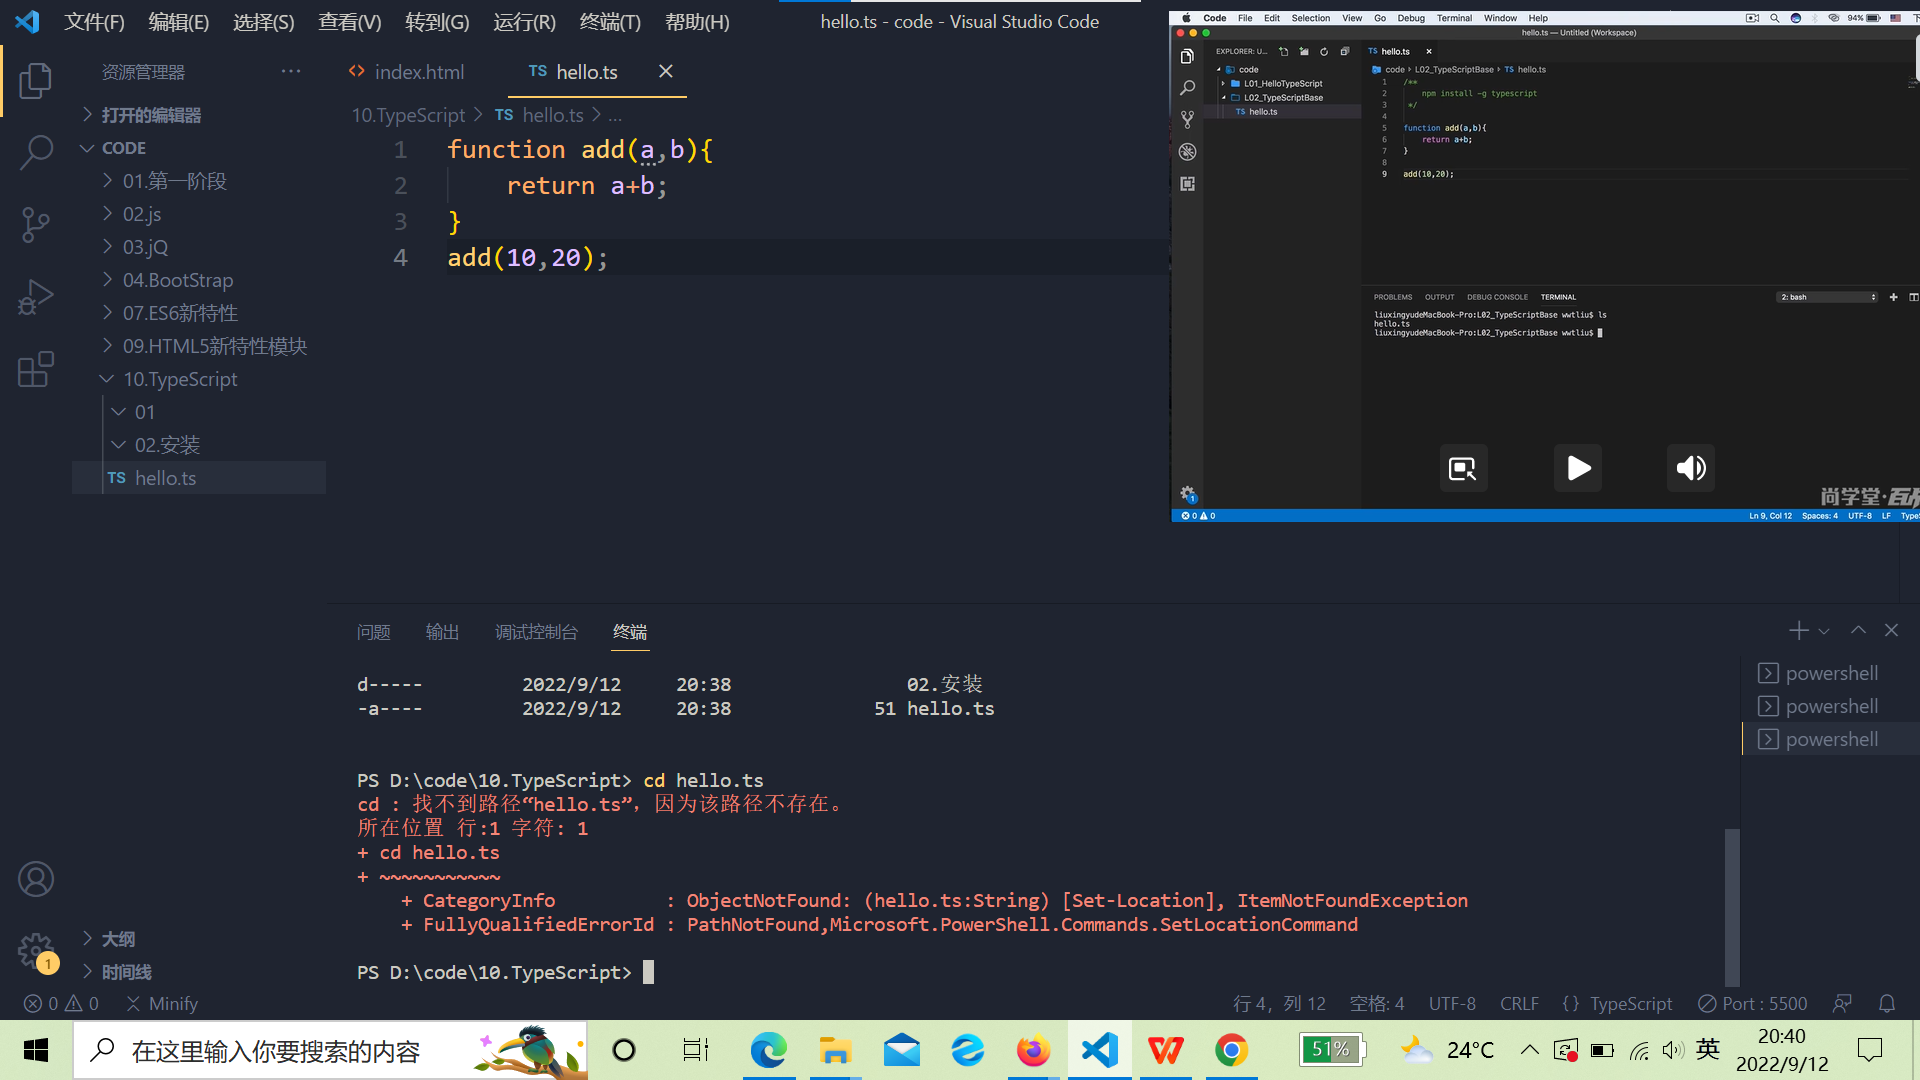
Task: Change indentation via 空格: 4
Action: click(x=1377, y=1003)
